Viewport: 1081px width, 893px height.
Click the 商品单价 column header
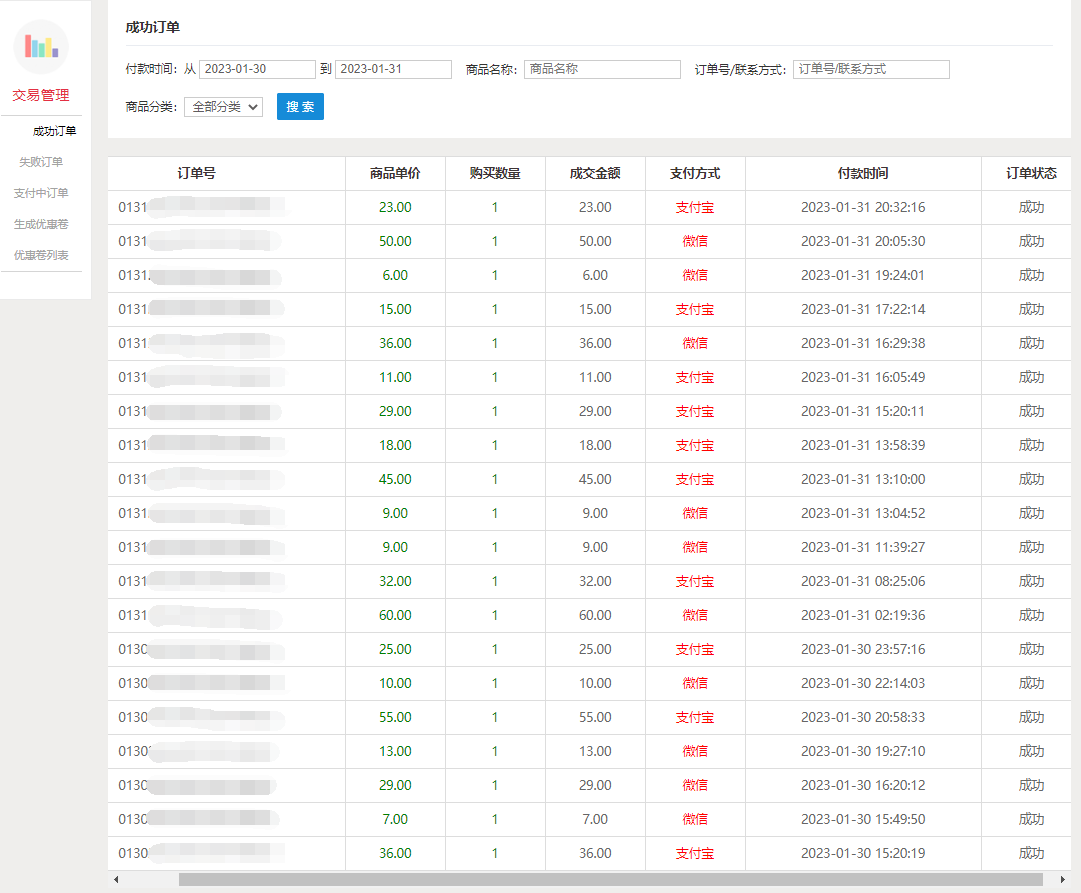click(x=395, y=174)
